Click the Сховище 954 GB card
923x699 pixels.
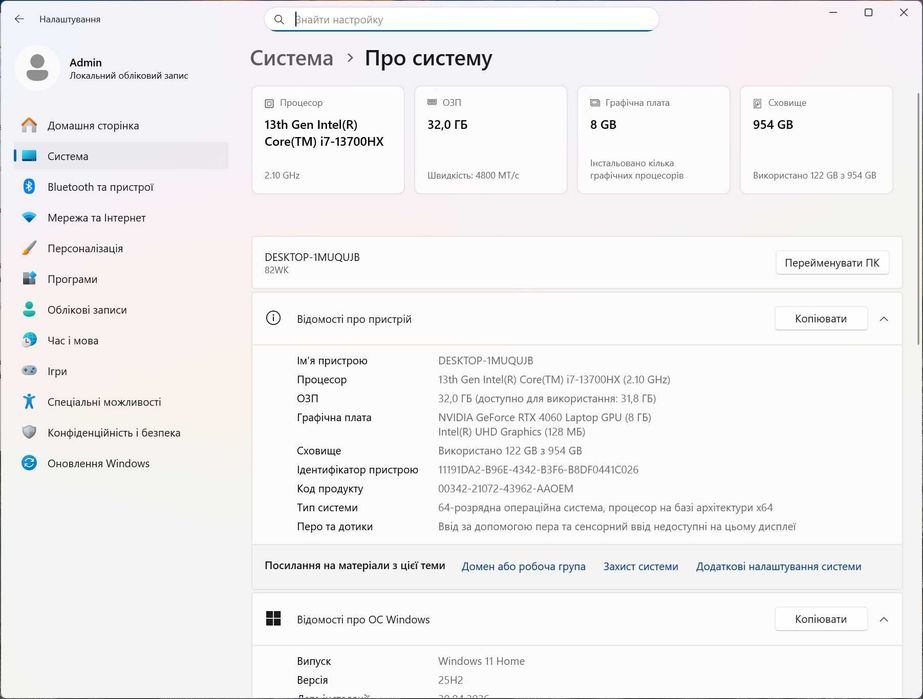click(816, 140)
